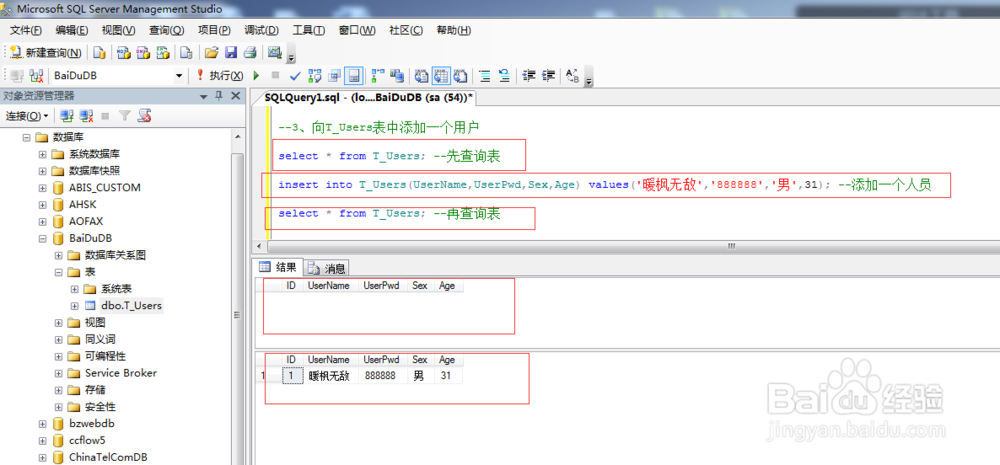This screenshot has height=465, width=1000.
Task: Click the change connection icon
Action: pos(36,76)
